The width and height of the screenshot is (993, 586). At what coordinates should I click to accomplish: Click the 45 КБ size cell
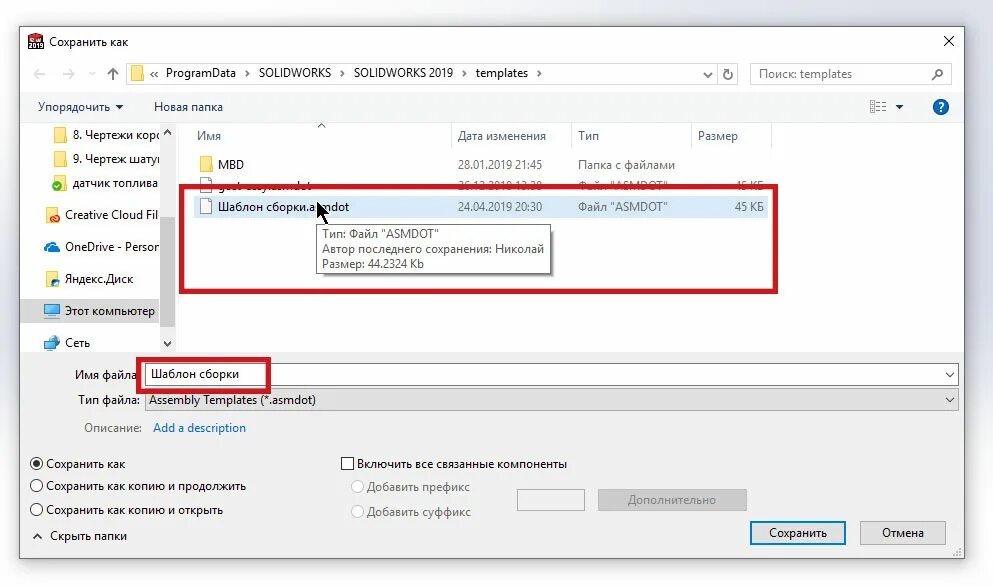(749, 207)
